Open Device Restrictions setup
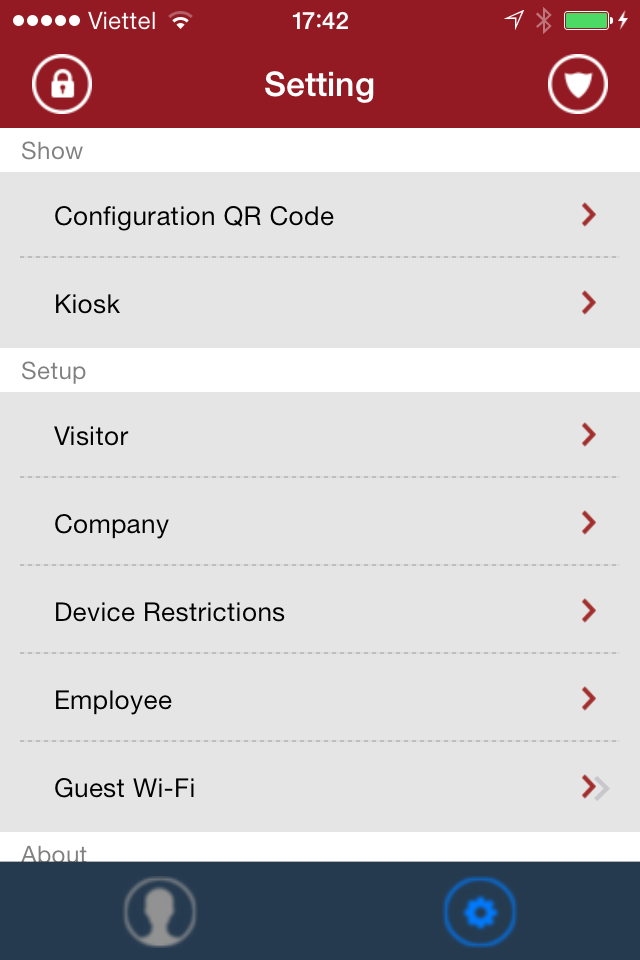Image resolution: width=640 pixels, height=960 pixels. pos(170,612)
